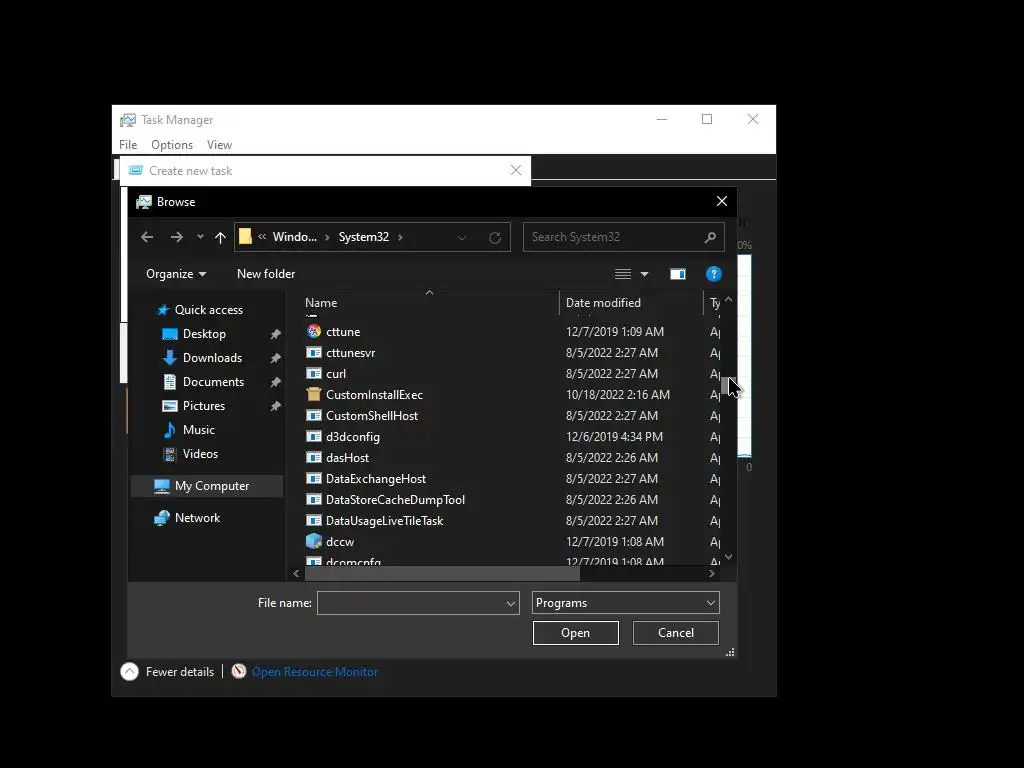Click the magnifier search icon
The image size is (1024, 768).
[x=711, y=237]
